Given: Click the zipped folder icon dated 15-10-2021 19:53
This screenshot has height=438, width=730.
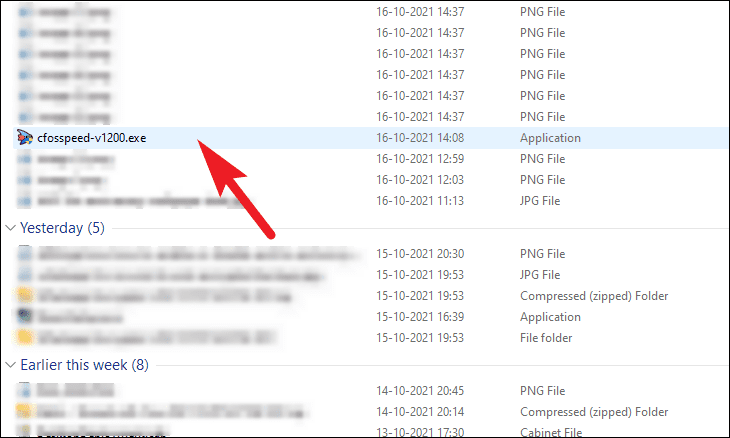Looking at the screenshot, I should pyautogui.click(x=25, y=296).
